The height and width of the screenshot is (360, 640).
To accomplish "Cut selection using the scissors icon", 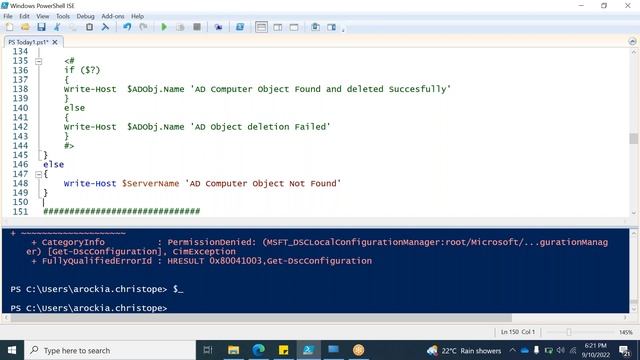I will [57, 27].
